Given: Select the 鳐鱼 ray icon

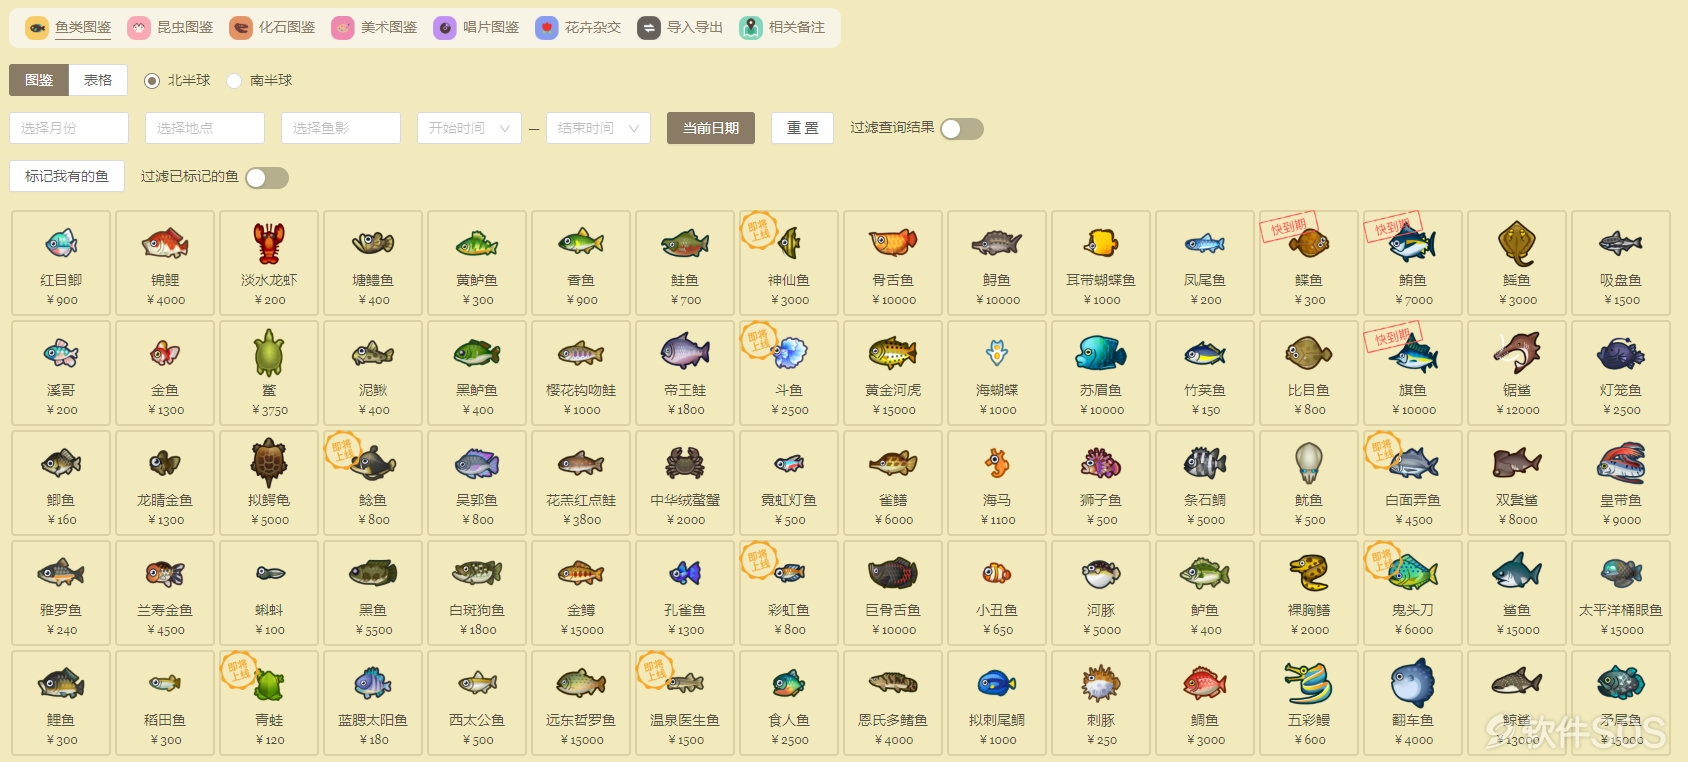Looking at the screenshot, I should (1517, 243).
